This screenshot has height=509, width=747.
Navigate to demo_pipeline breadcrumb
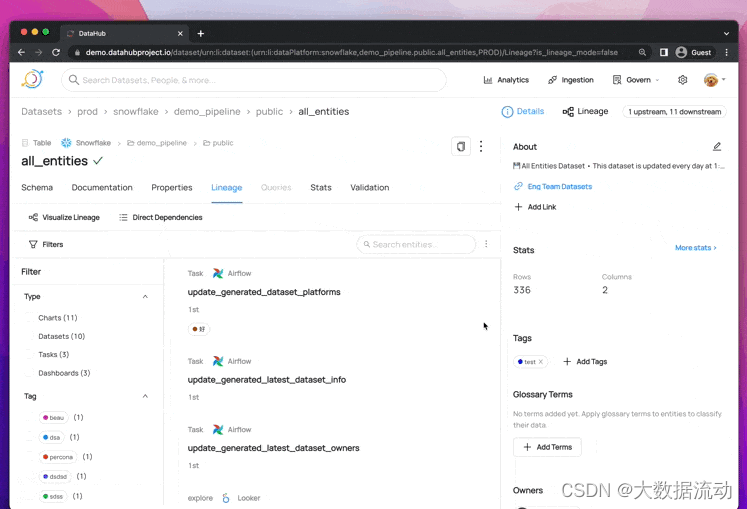[x=207, y=112]
